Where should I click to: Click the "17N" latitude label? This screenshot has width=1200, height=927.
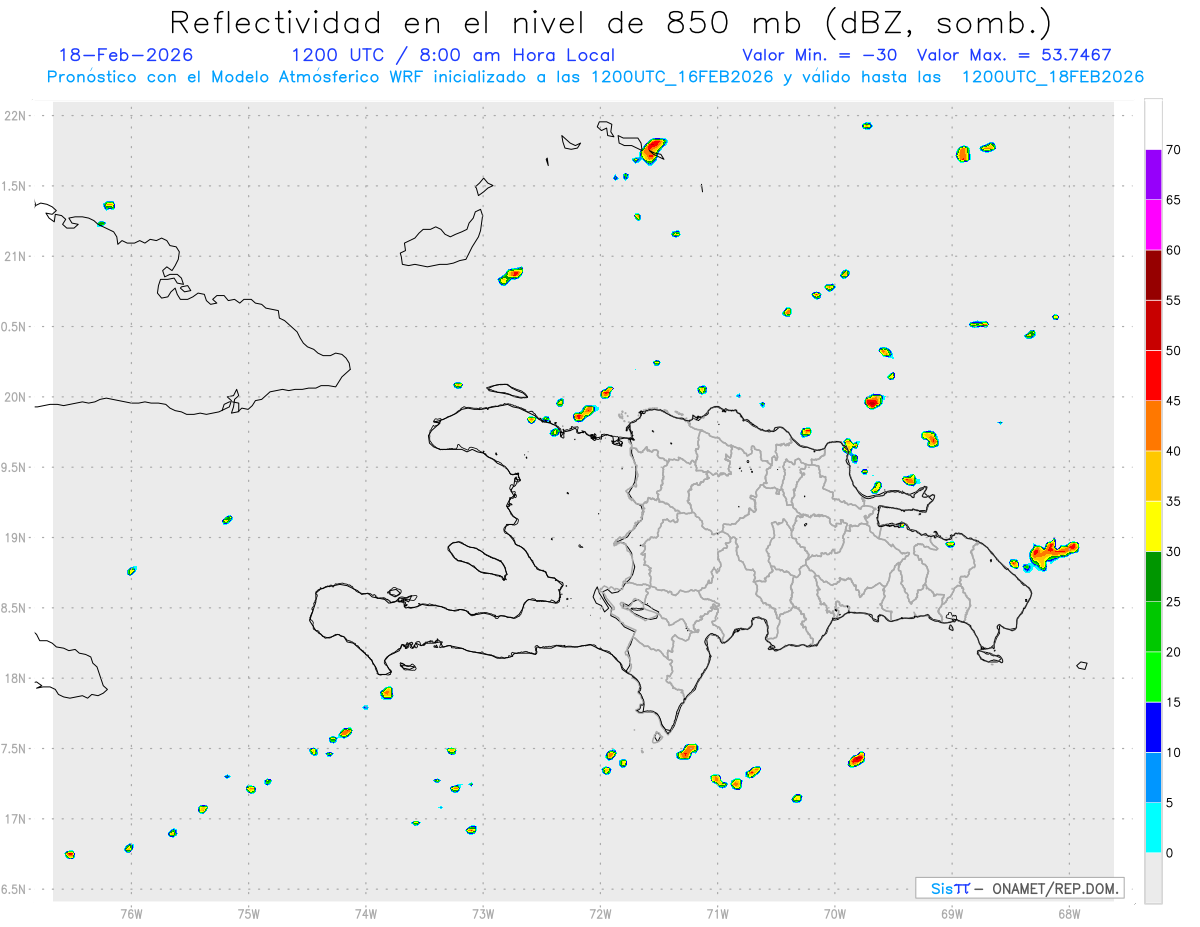coord(17,819)
